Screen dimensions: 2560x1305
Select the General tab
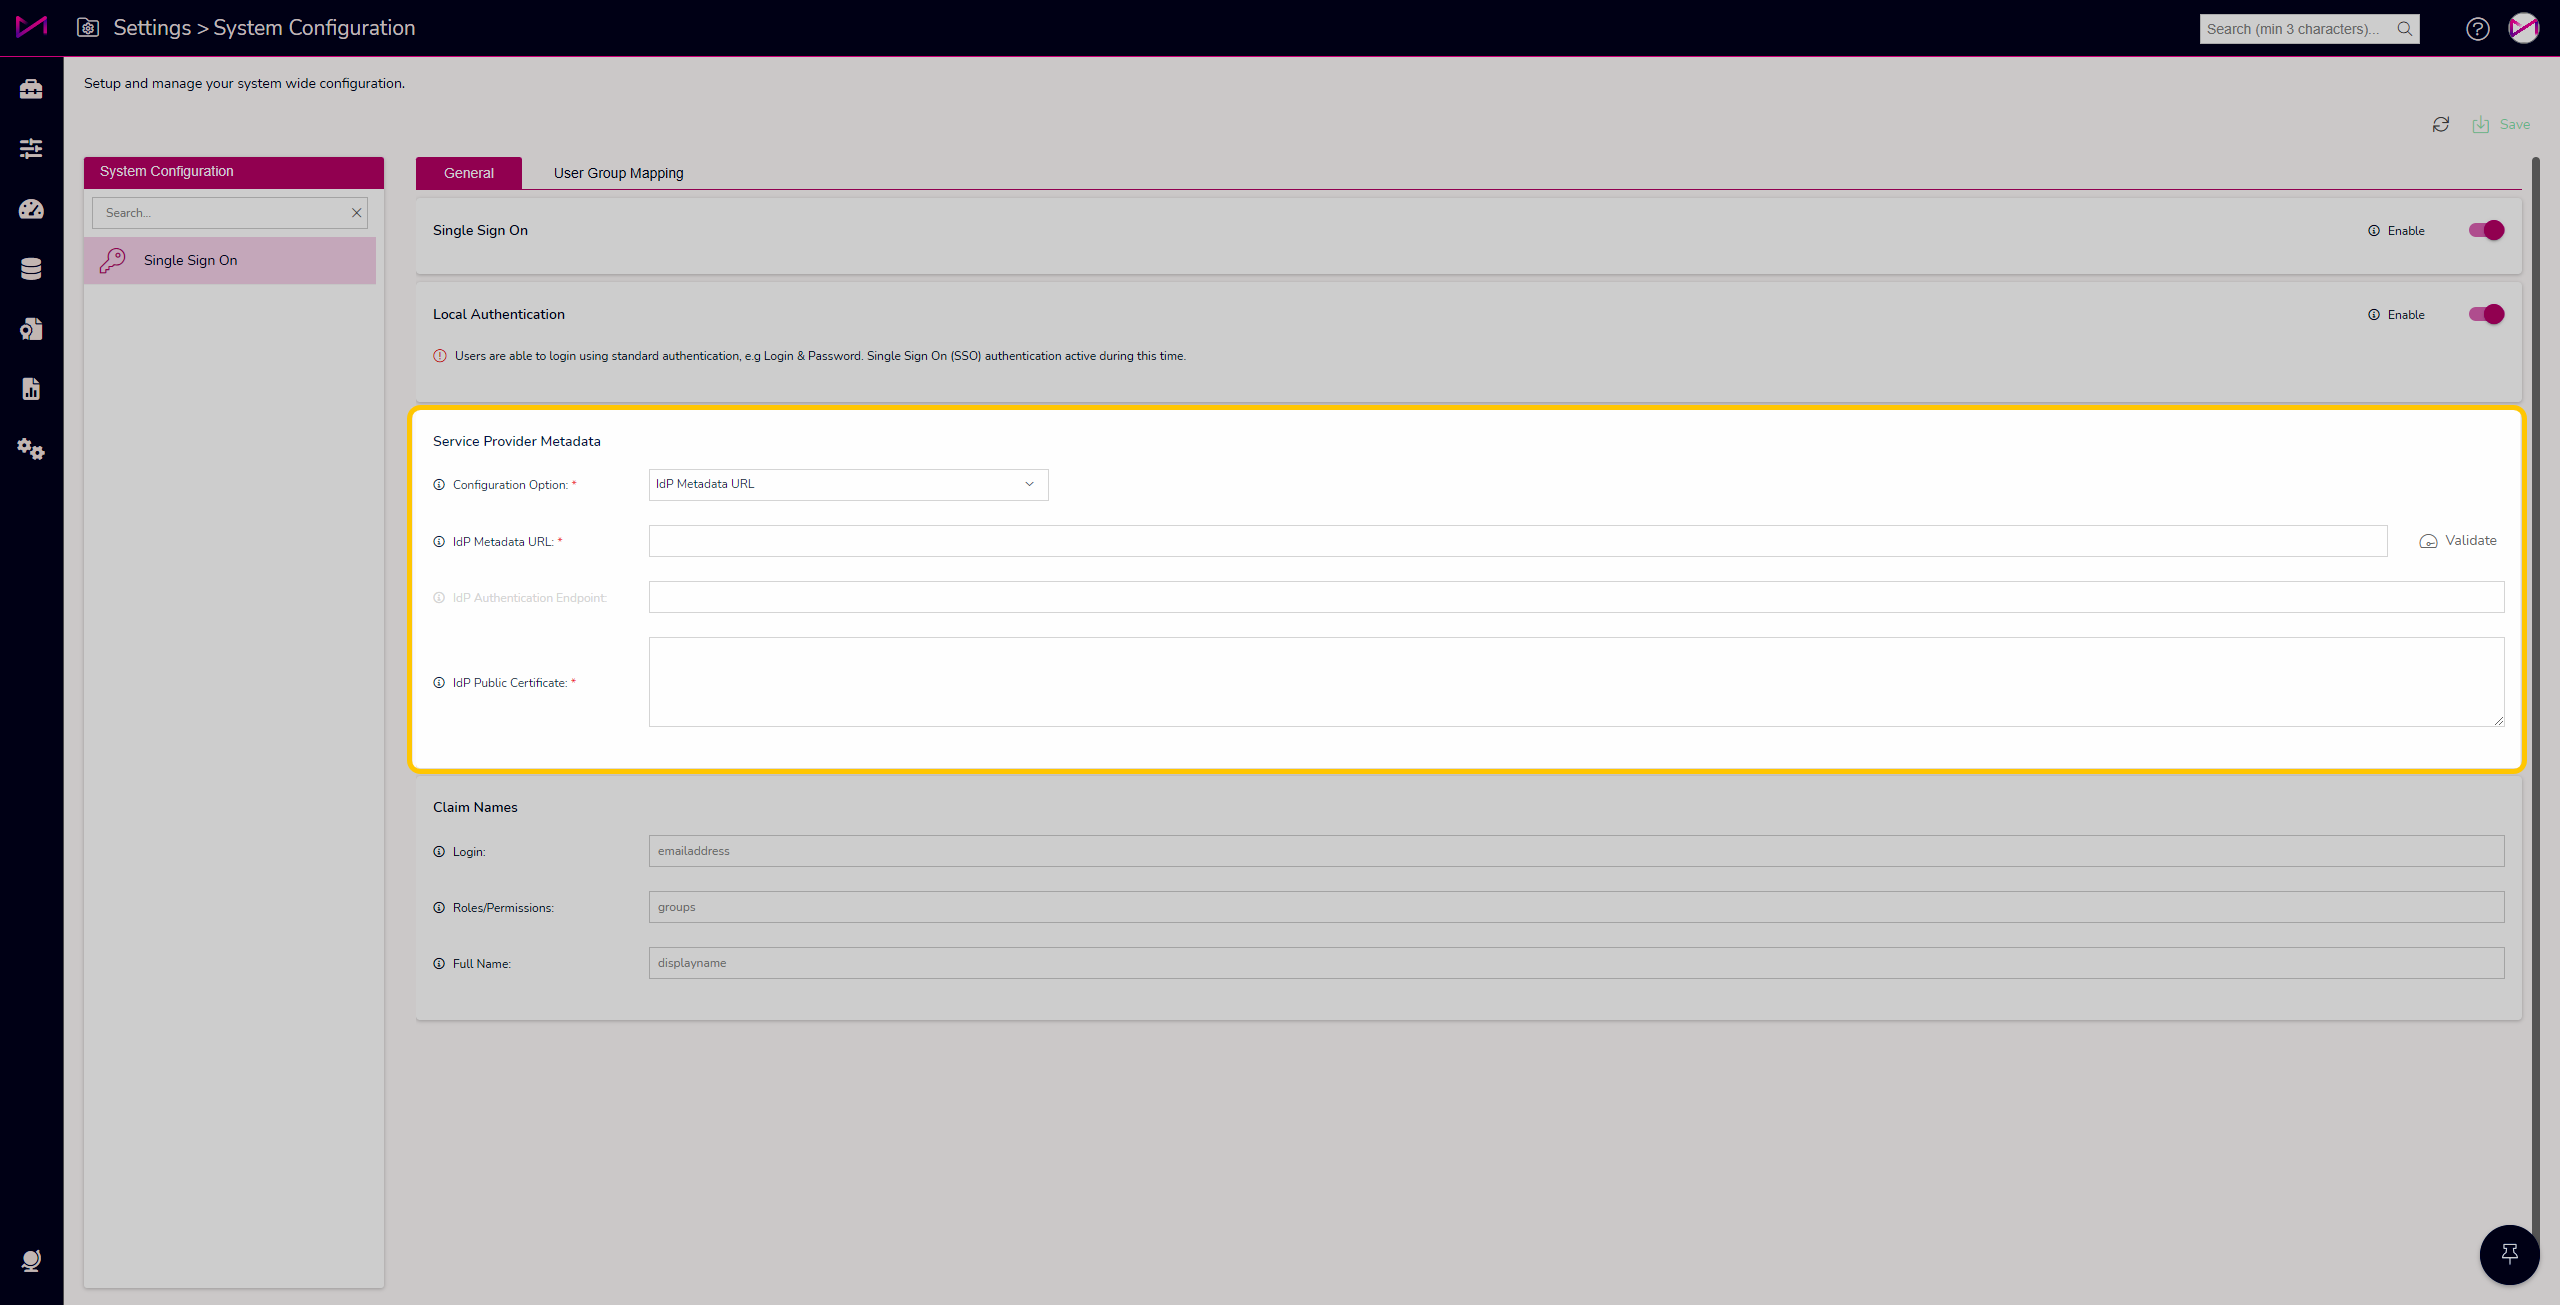tap(468, 173)
